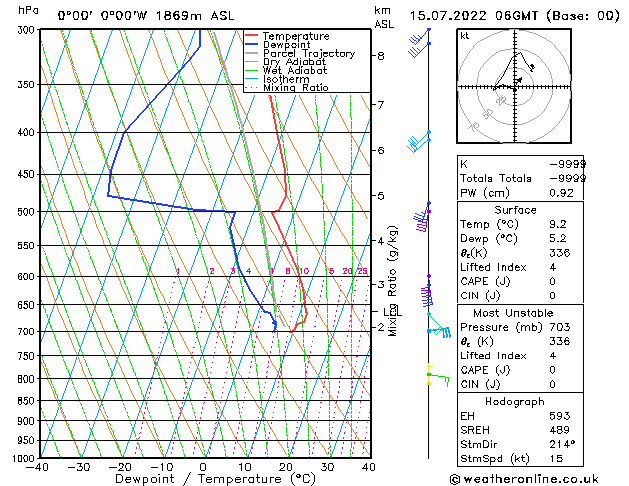Click the Surface CIN (J) row
This screenshot has width=629, height=486.
(x=520, y=296)
